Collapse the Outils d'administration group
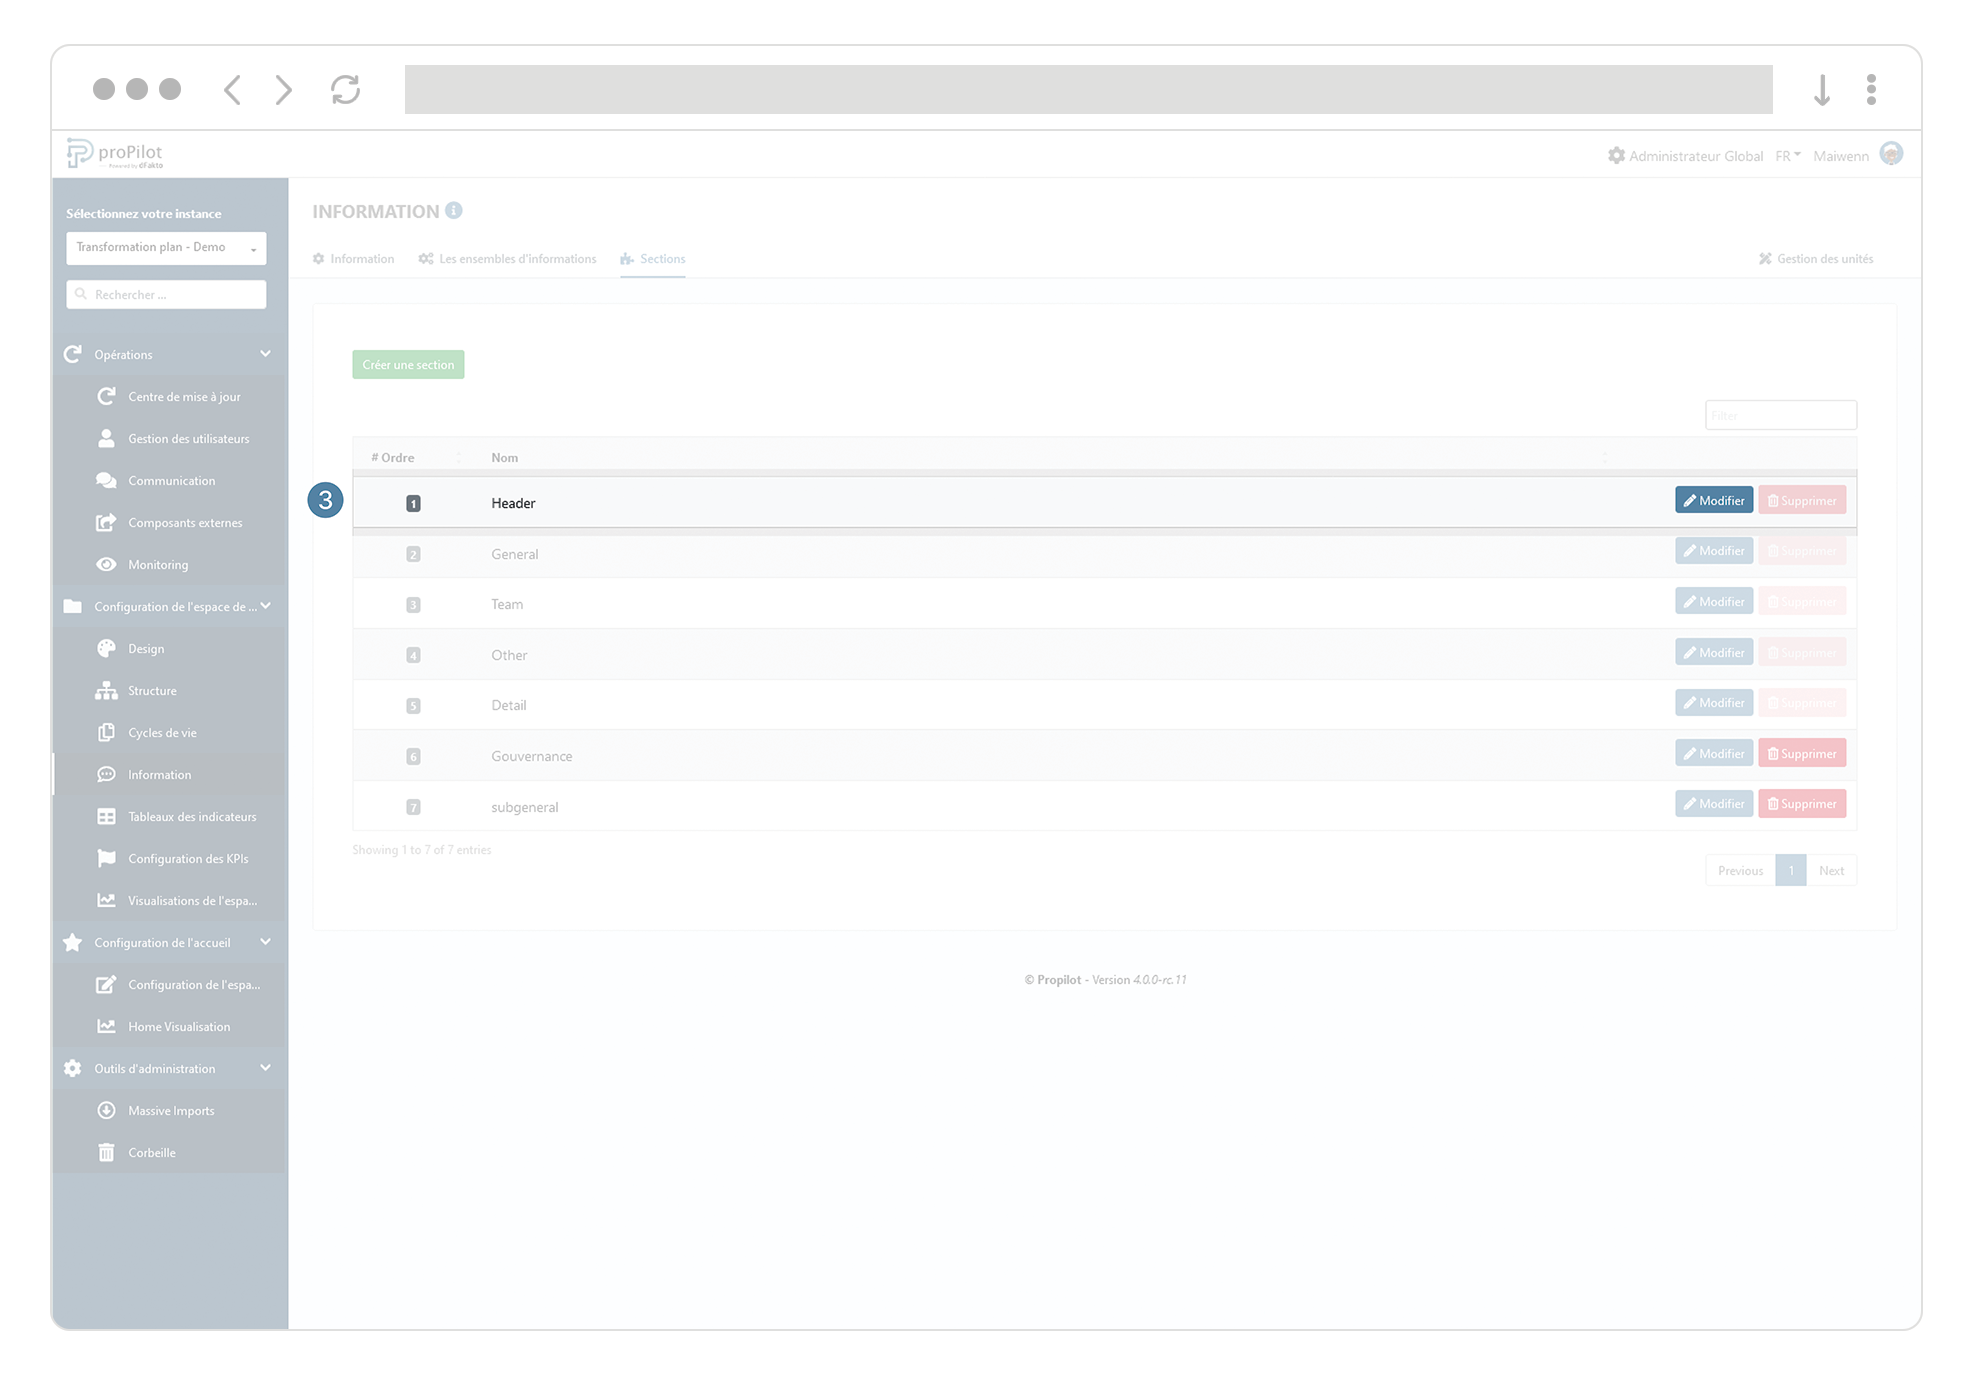1973x1384 pixels. point(265,1068)
